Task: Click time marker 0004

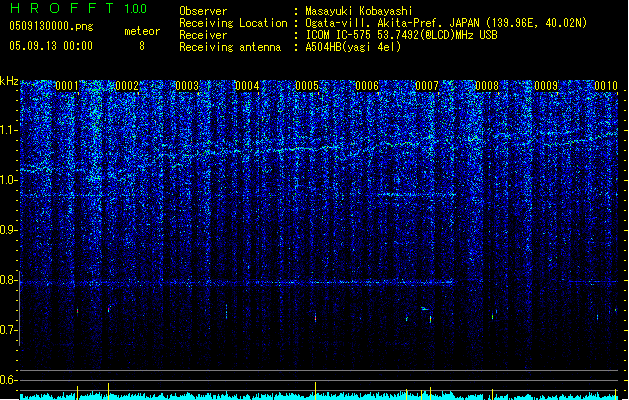Action: tap(247, 85)
